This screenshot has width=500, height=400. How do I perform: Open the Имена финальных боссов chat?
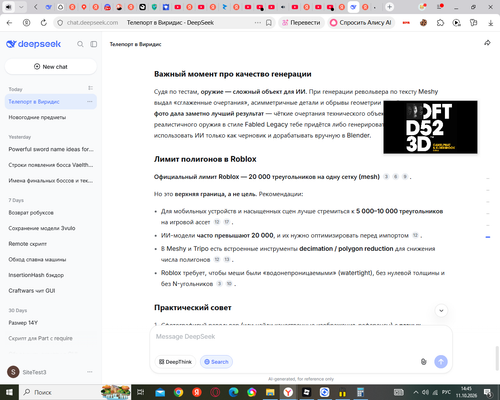click(51, 181)
